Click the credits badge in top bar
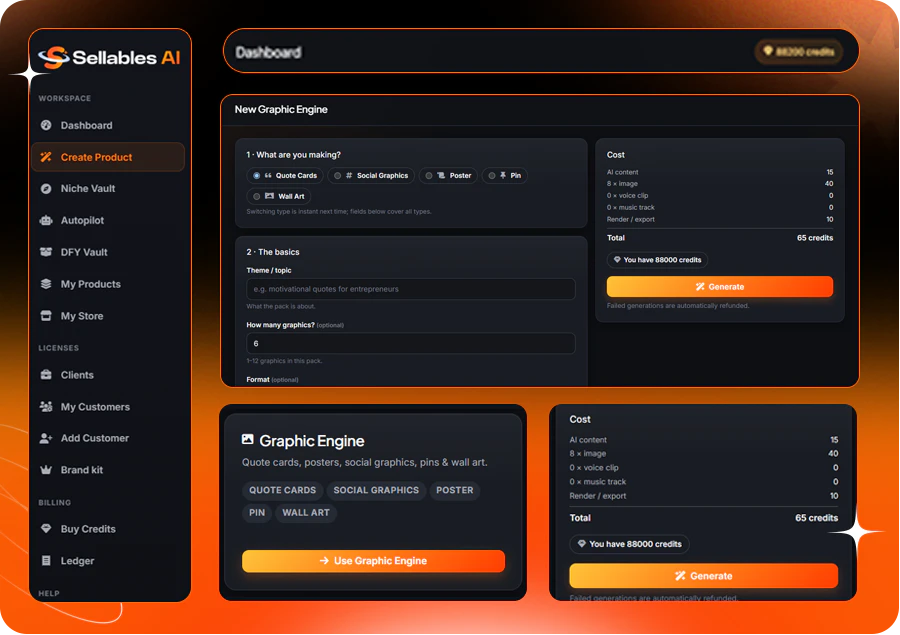 click(x=798, y=52)
